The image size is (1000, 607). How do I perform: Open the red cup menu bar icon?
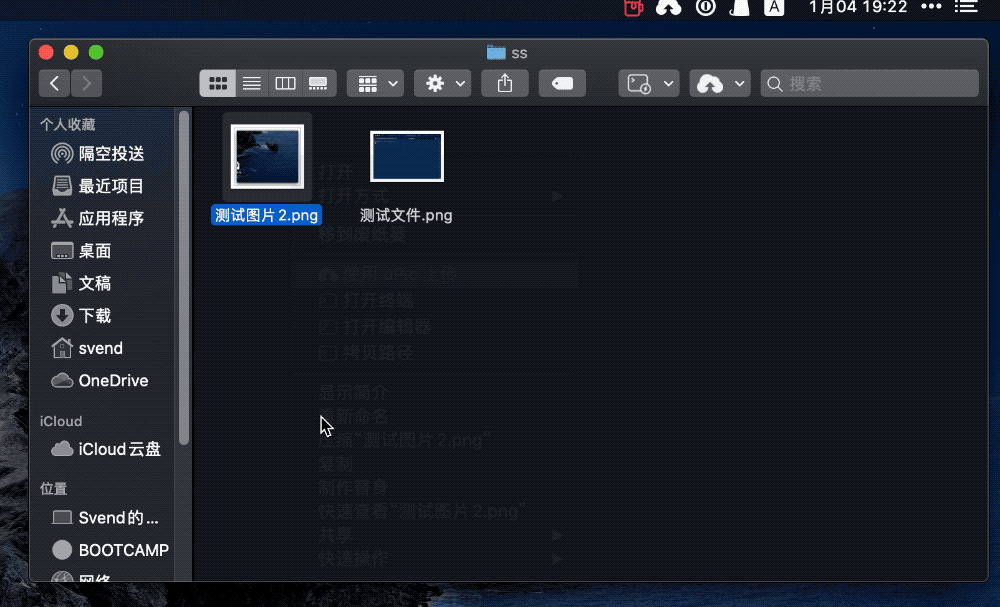[x=633, y=8]
